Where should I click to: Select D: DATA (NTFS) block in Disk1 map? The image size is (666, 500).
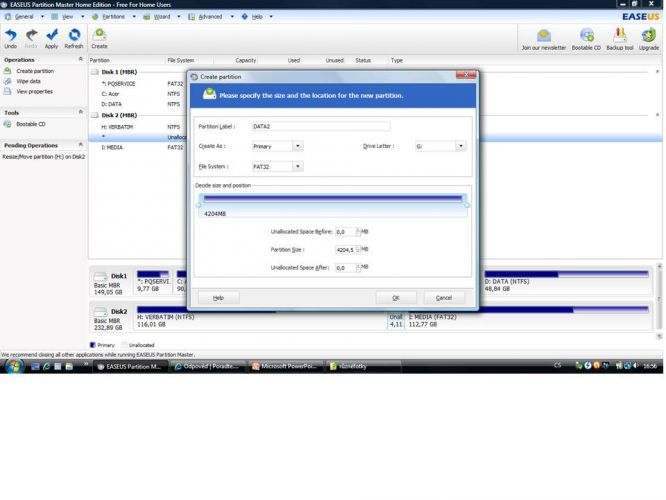tap(567, 282)
